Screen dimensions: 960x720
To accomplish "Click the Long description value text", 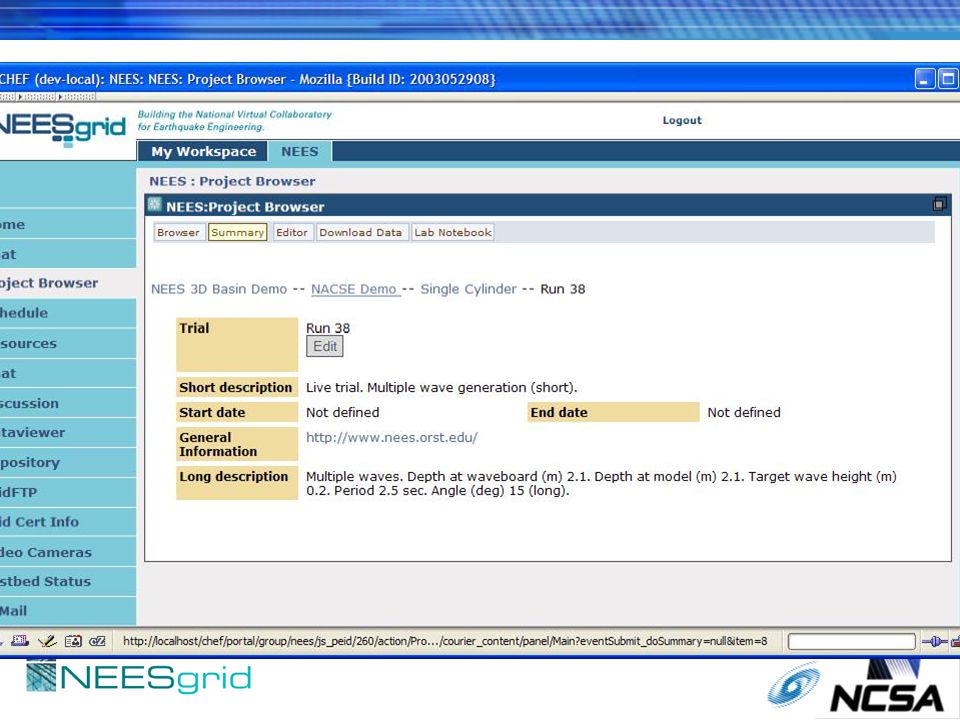I will [x=601, y=484].
